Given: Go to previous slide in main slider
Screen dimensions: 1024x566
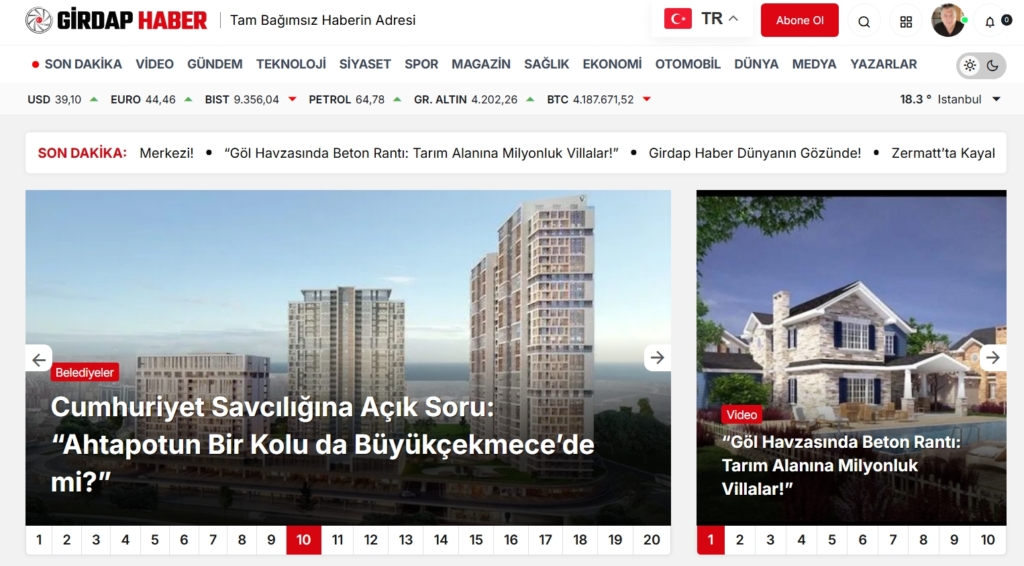Looking at the screenshot, I should pos(39,359).
